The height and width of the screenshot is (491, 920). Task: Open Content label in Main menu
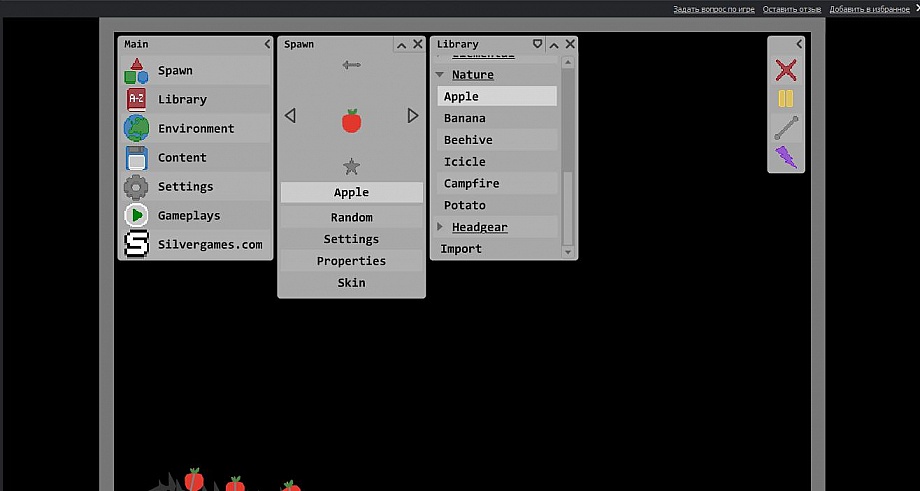pos(182,157)
